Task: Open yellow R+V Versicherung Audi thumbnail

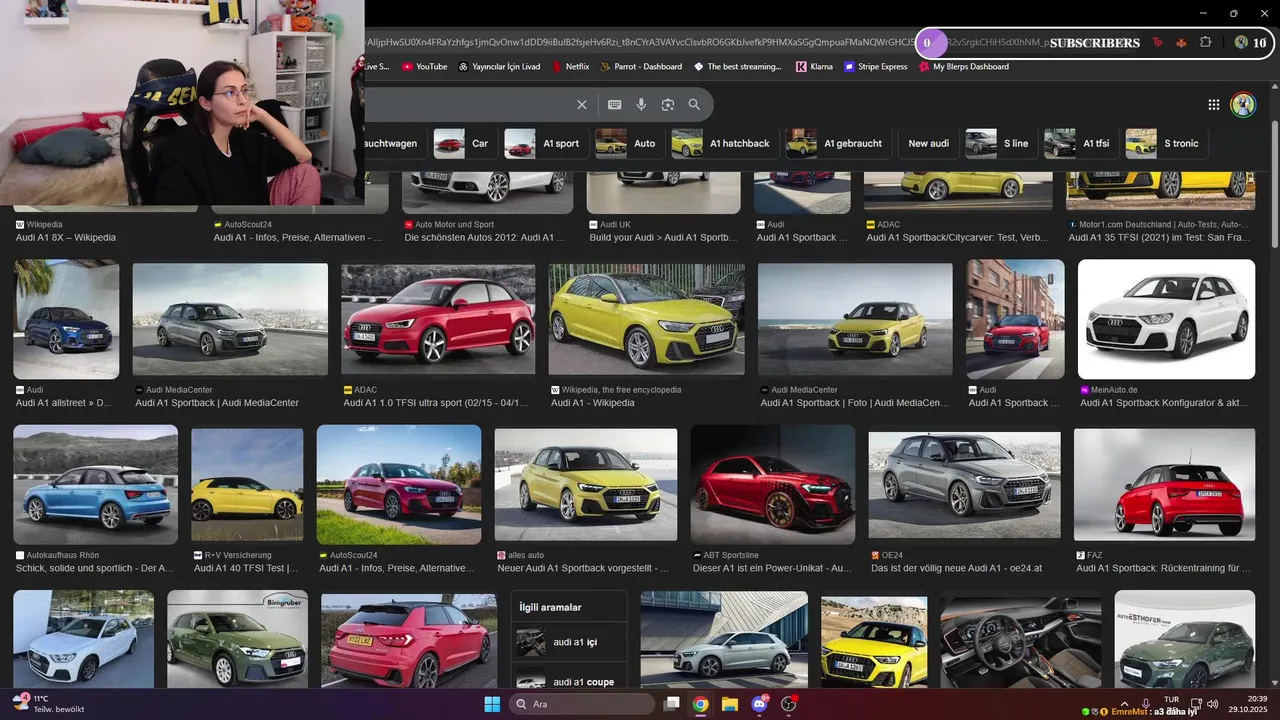Action: 247,487
